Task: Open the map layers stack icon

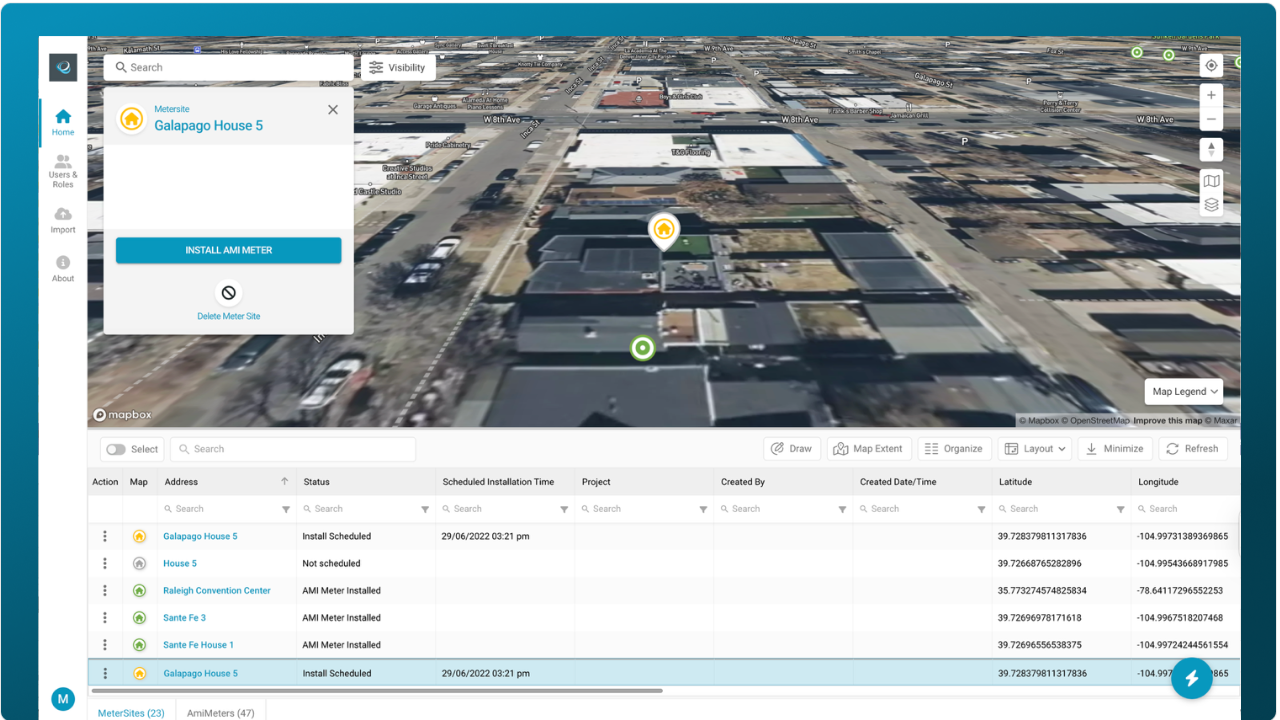Action: pos(1211,205)
